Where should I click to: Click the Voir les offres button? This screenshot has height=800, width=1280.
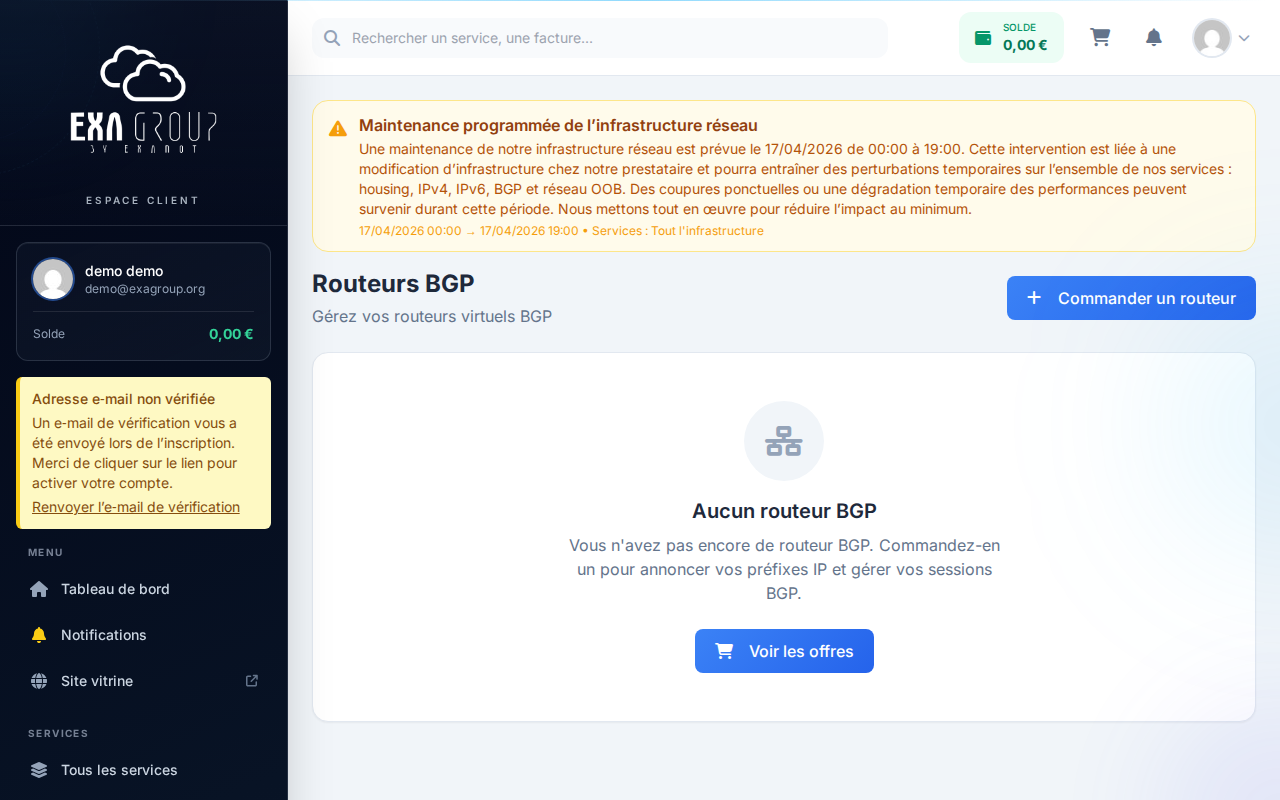(784, 651)
